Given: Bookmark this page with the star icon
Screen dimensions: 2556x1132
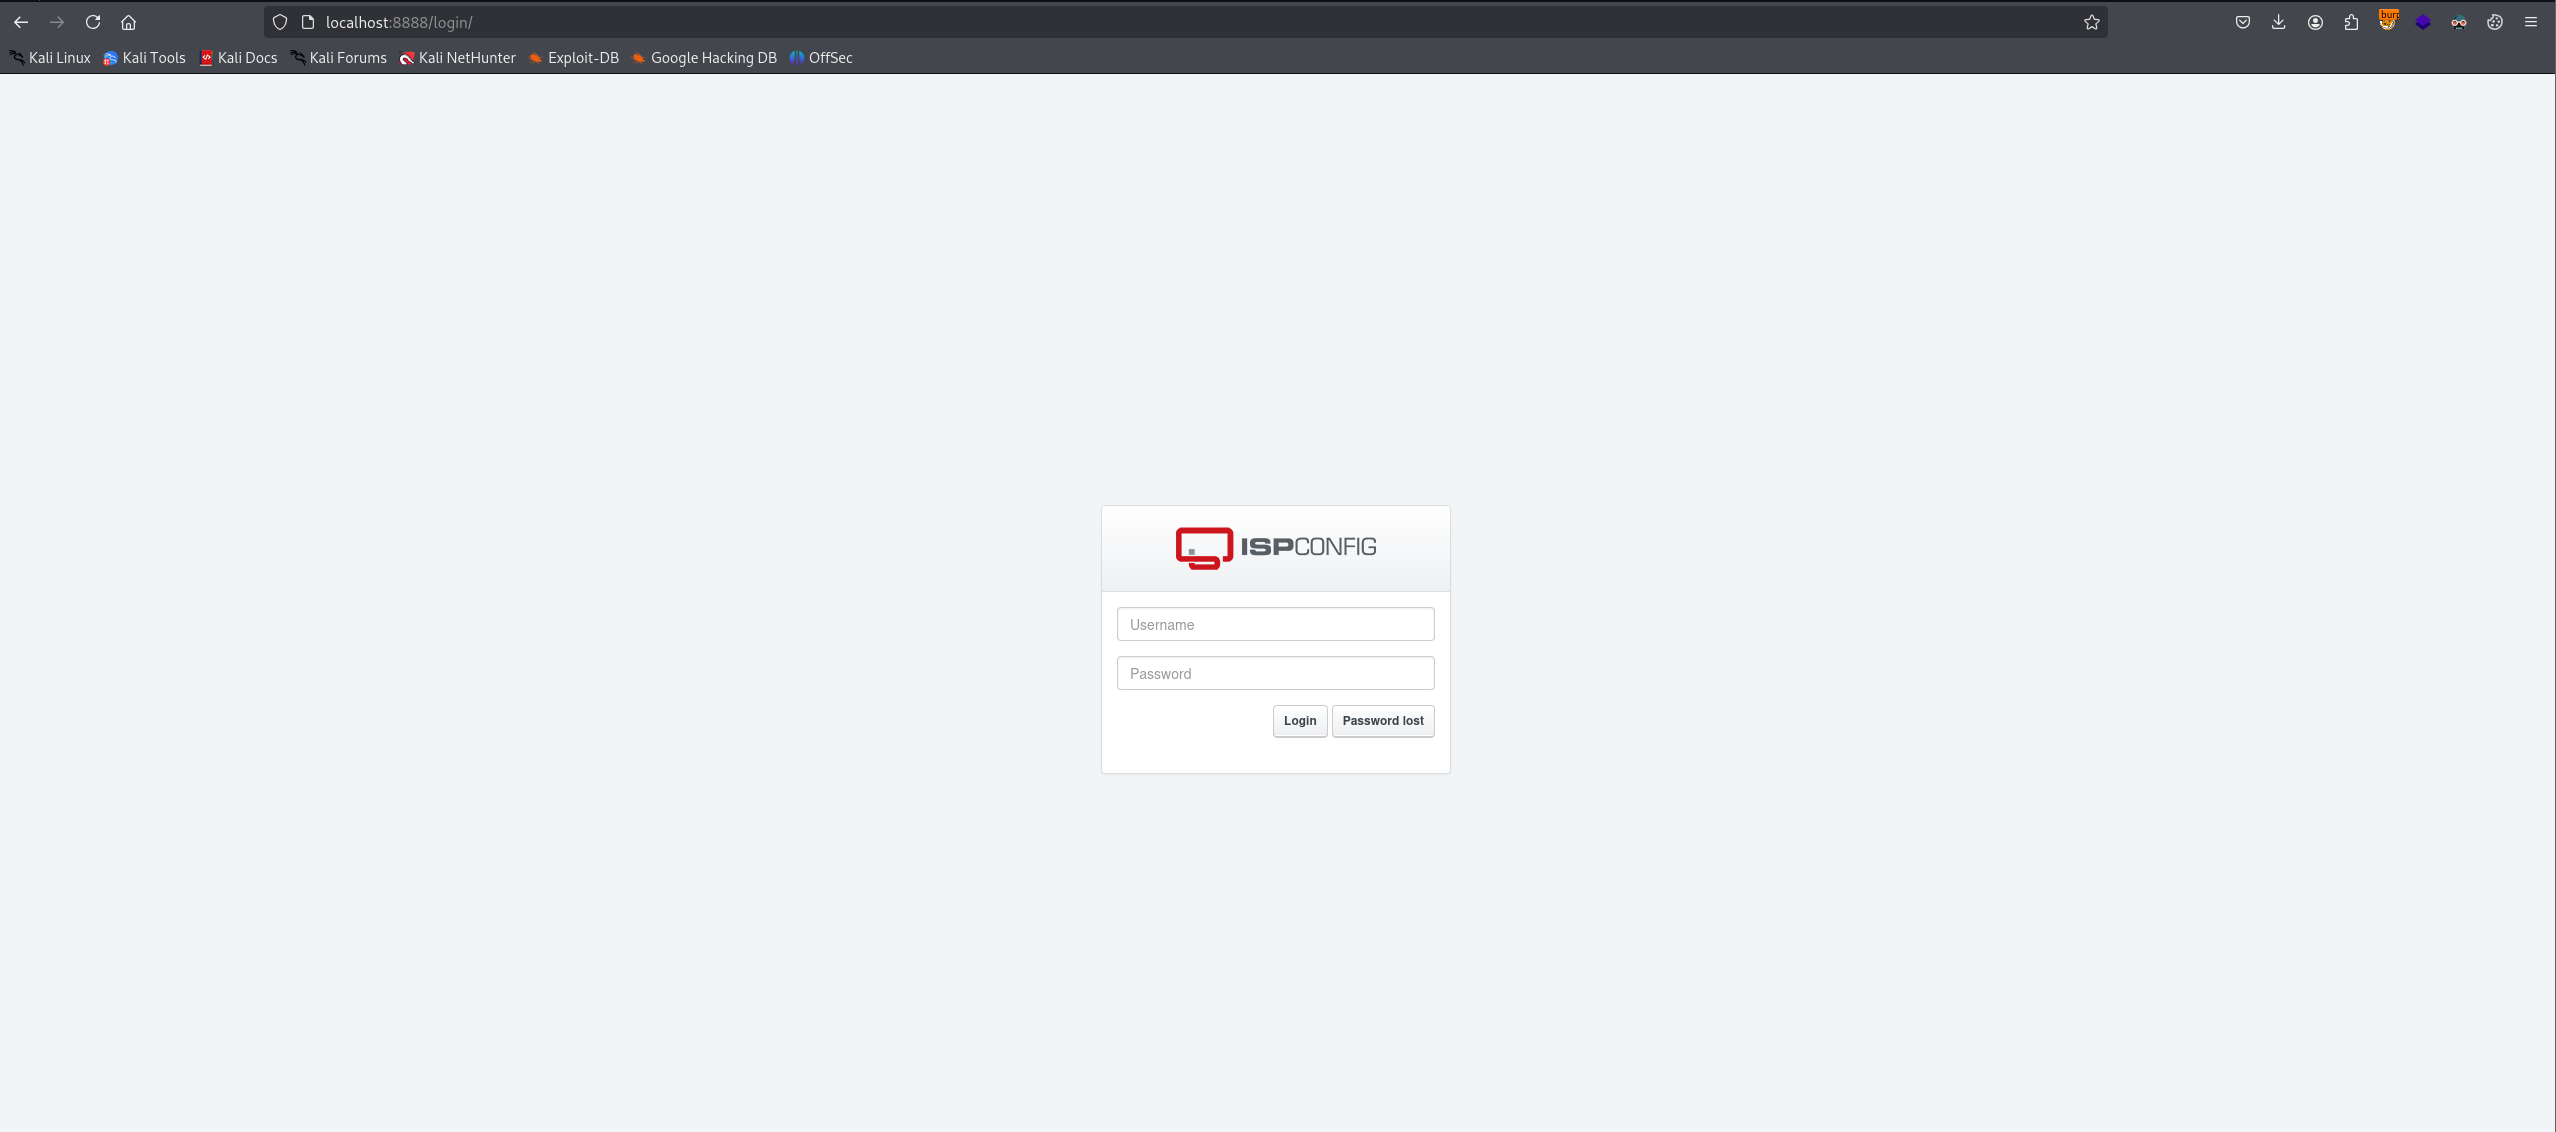Looking at the screenshot, I should click(x=2091, y=22).
